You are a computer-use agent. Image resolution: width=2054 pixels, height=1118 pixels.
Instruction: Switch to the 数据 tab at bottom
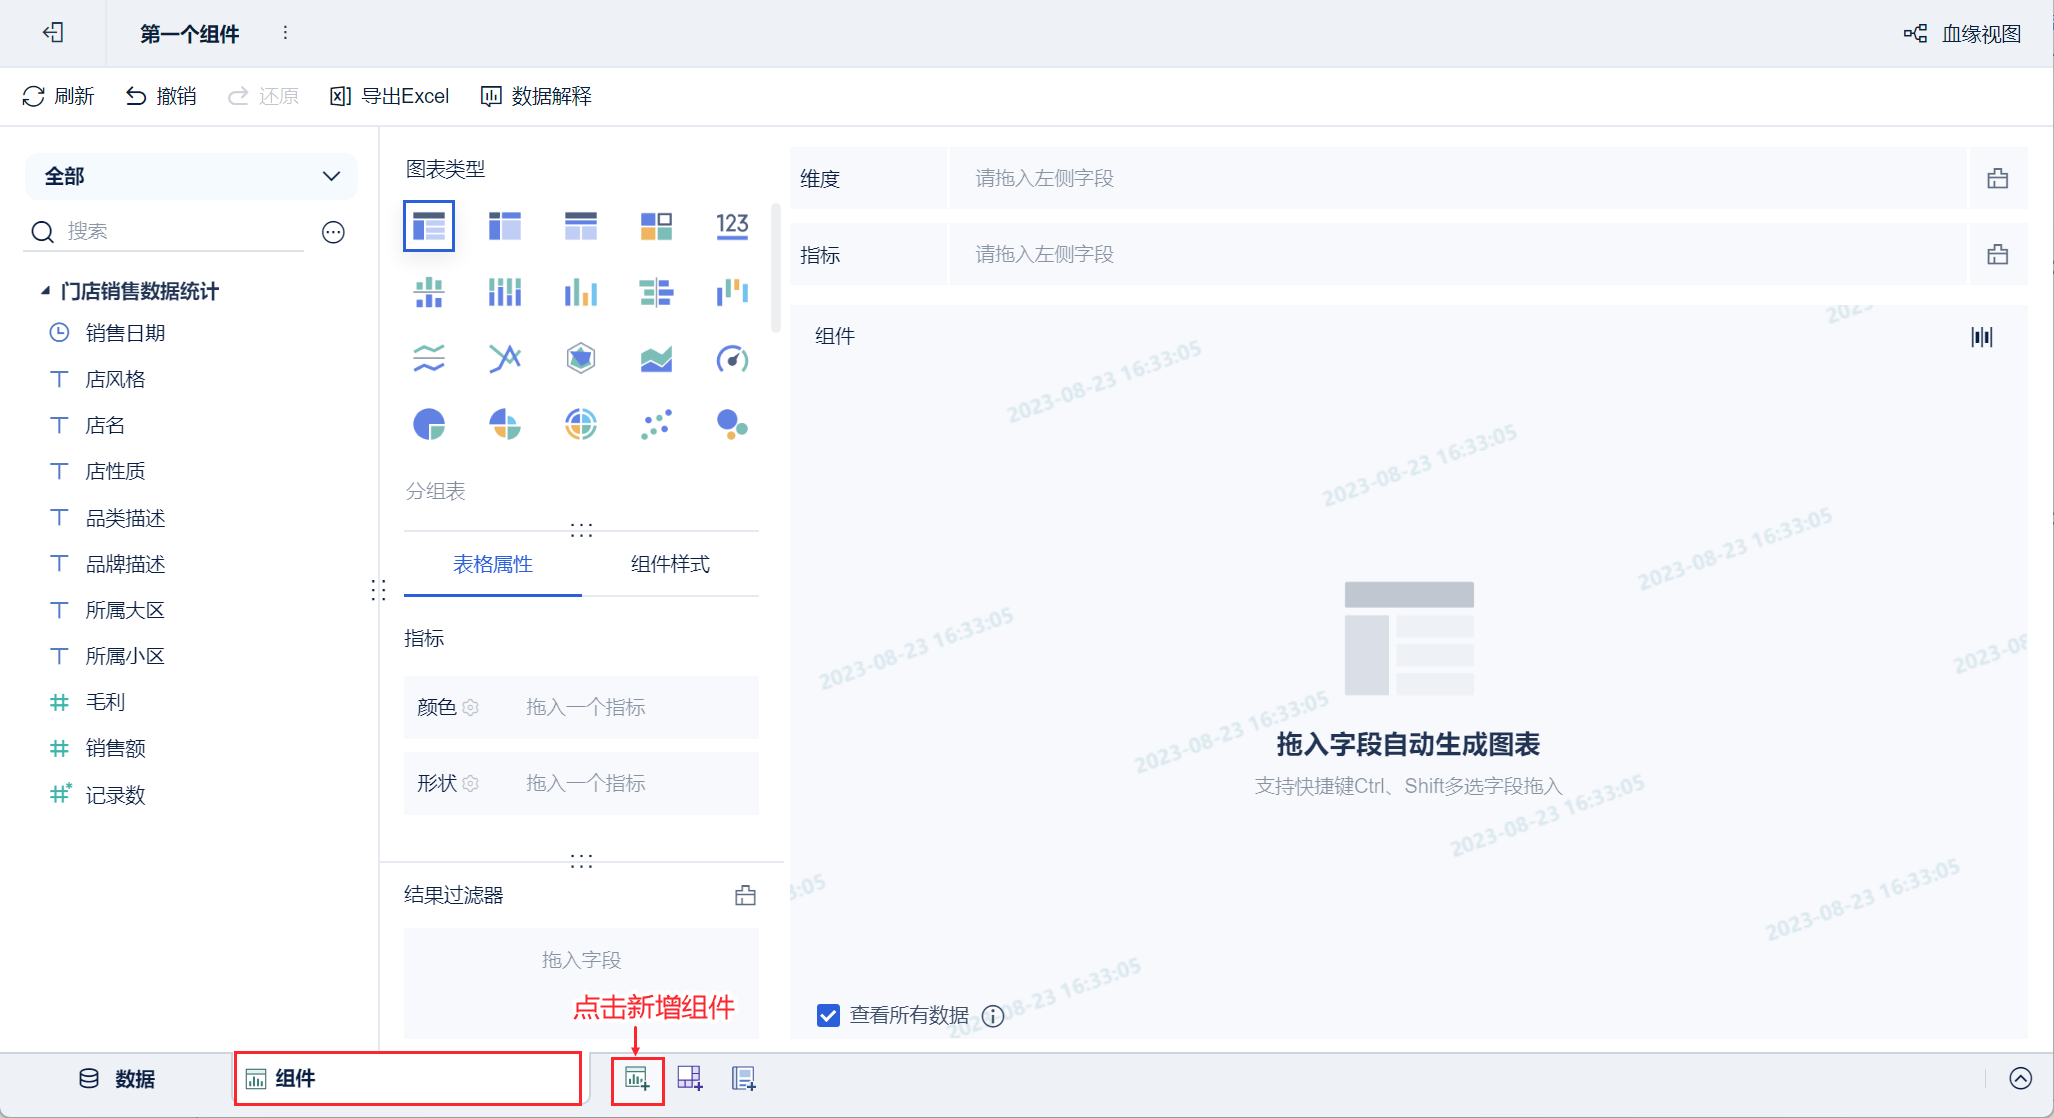[117, 1078]
